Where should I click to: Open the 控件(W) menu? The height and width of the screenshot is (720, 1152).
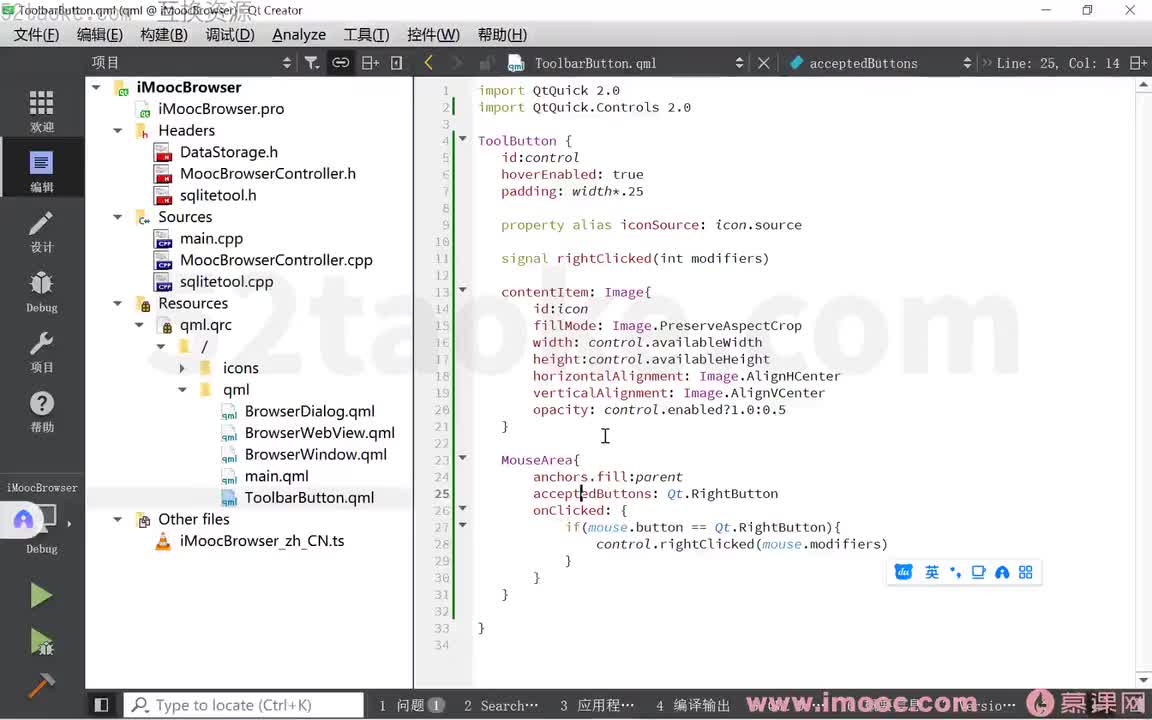(x=433, y=35)
